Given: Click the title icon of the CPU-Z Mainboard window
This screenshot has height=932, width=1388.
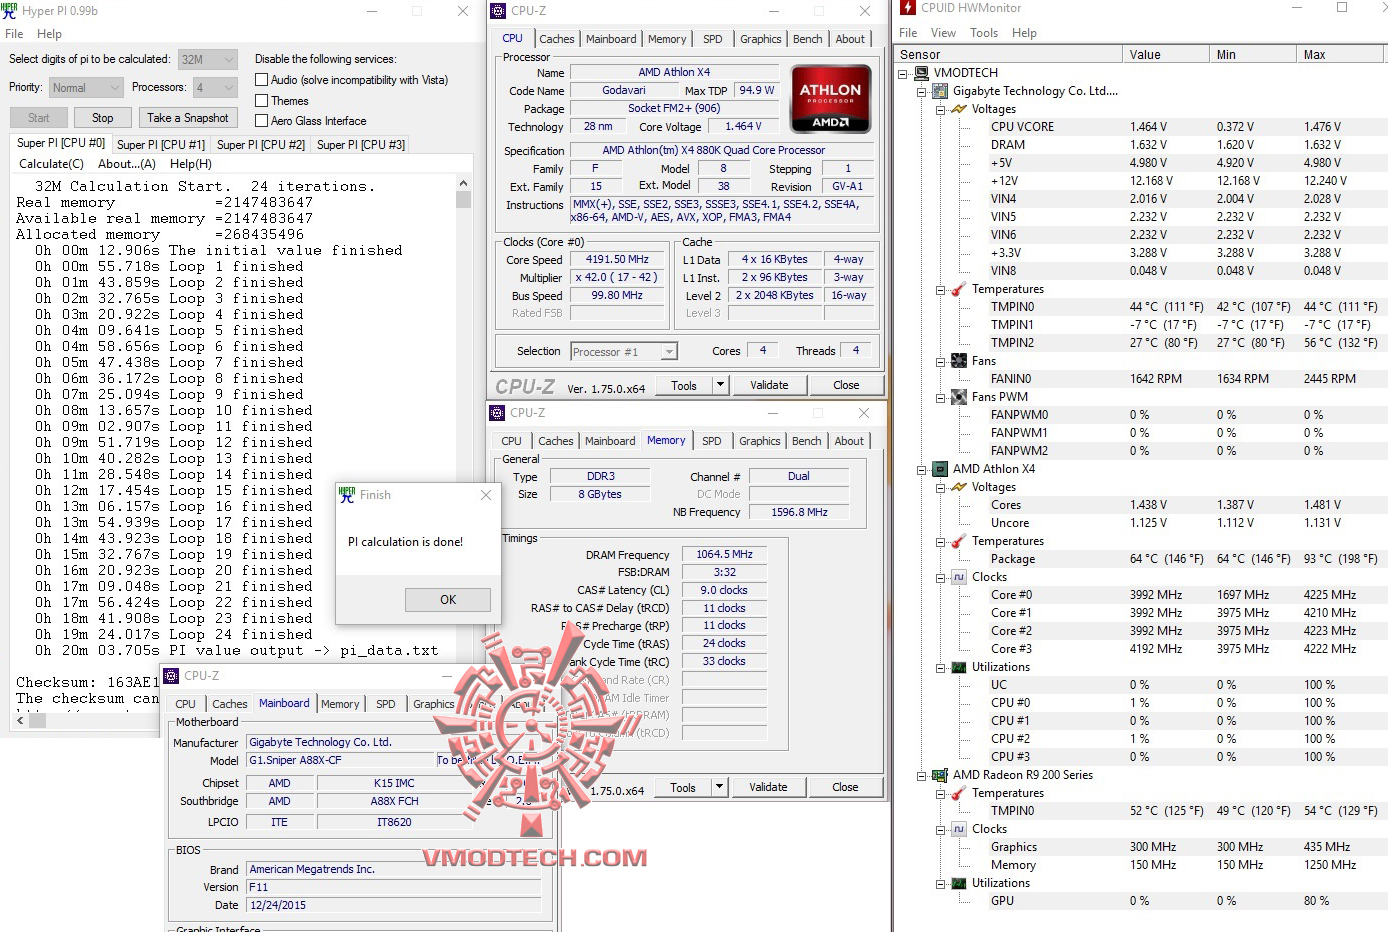Looking at the screenshot, I should click(172, 676).
